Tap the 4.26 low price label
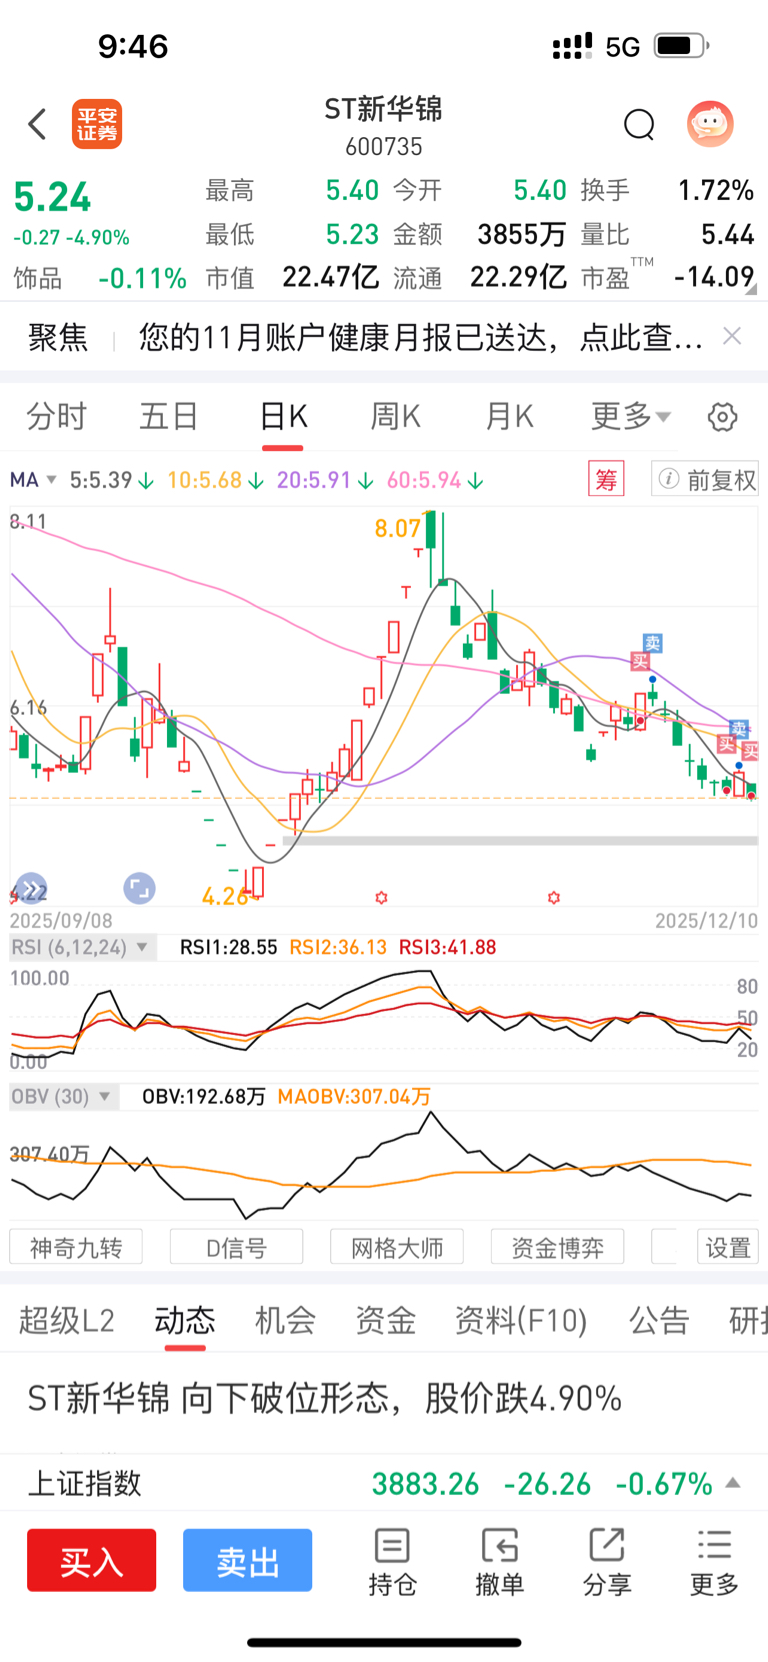The height and width of the screenshot is (1662, 768). click(x=225, y=896)
